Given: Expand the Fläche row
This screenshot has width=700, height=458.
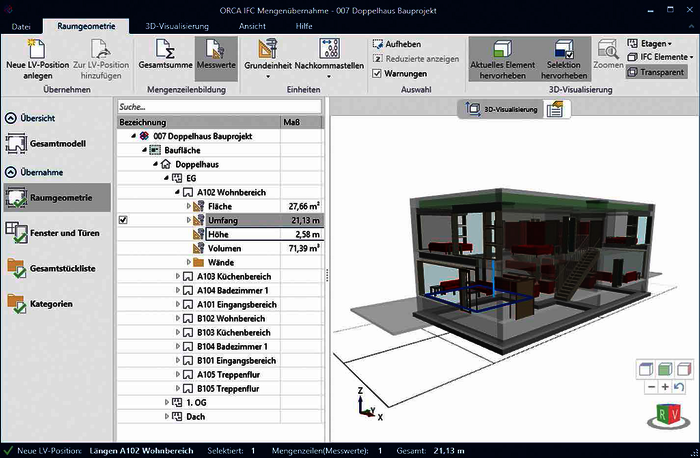Looking at the screenshot, I should pyautogui.click(x=188, y=206).
